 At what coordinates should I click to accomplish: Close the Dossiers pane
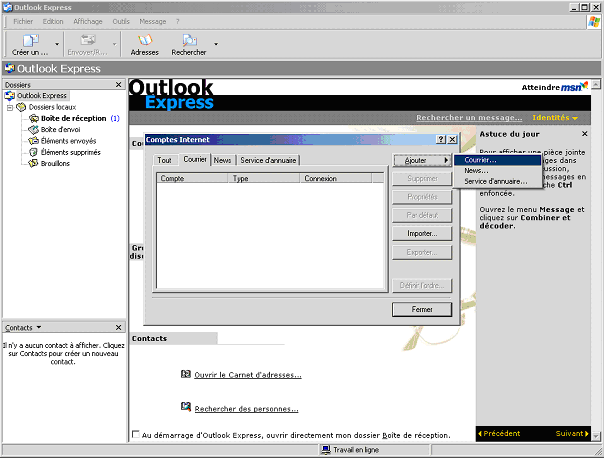pos(119,85)
